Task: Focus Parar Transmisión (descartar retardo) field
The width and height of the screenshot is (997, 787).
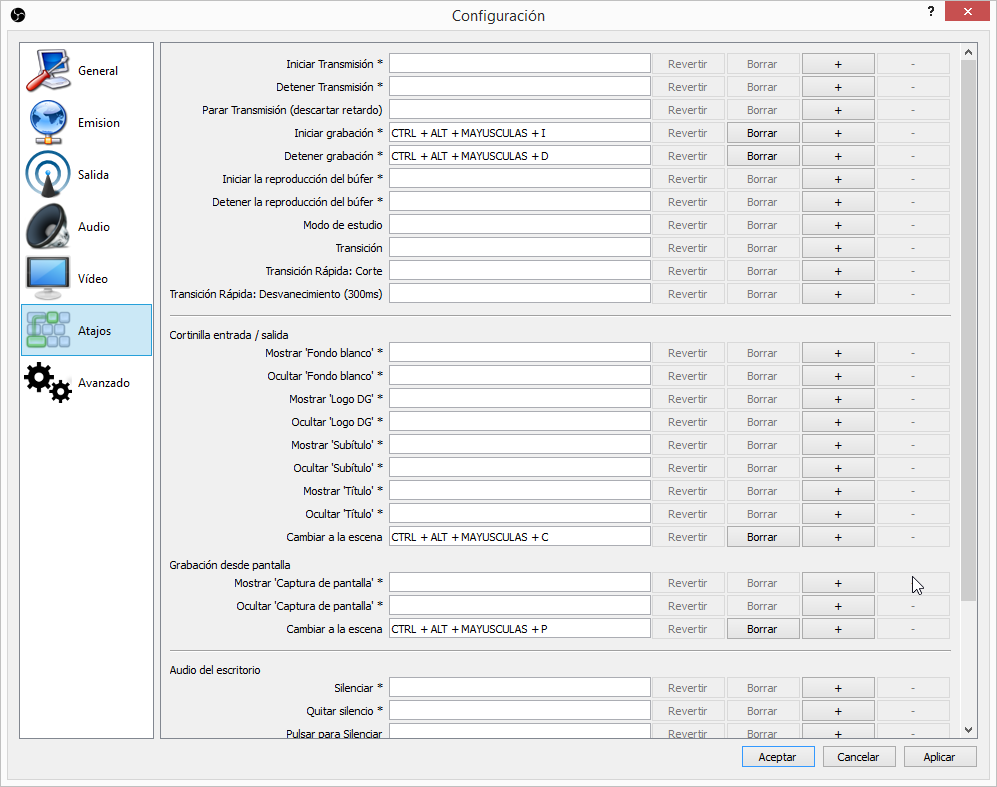Action: coord(519,109)
